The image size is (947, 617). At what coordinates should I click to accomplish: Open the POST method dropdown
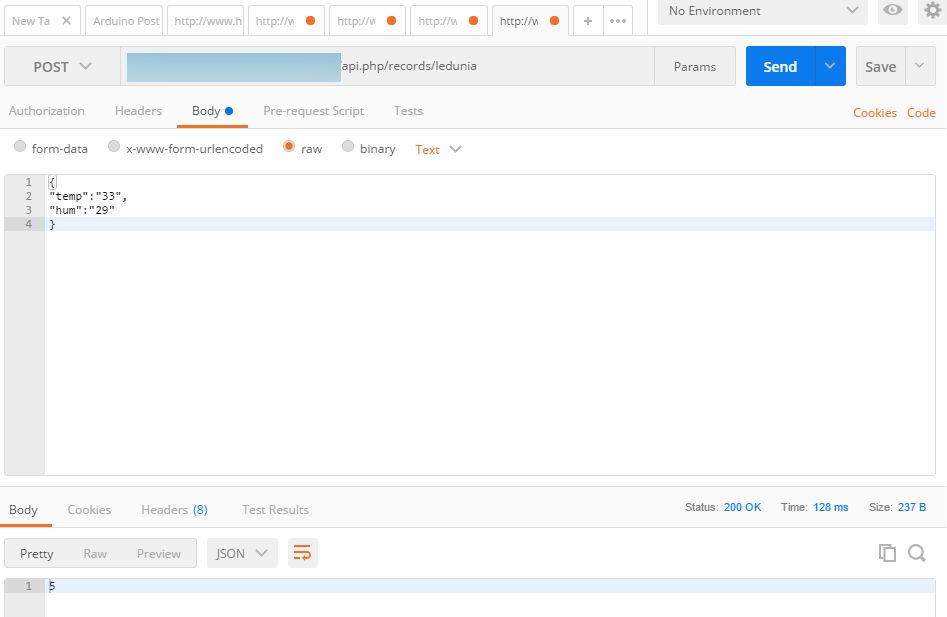pos(62,66)
